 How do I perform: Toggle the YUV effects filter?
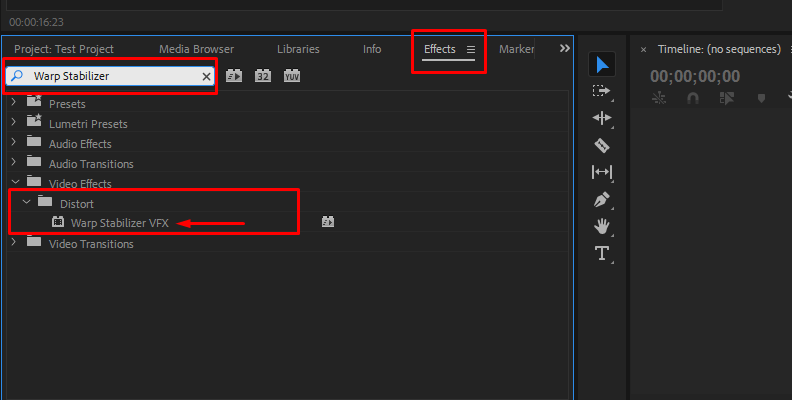click(x=291, y=76)
